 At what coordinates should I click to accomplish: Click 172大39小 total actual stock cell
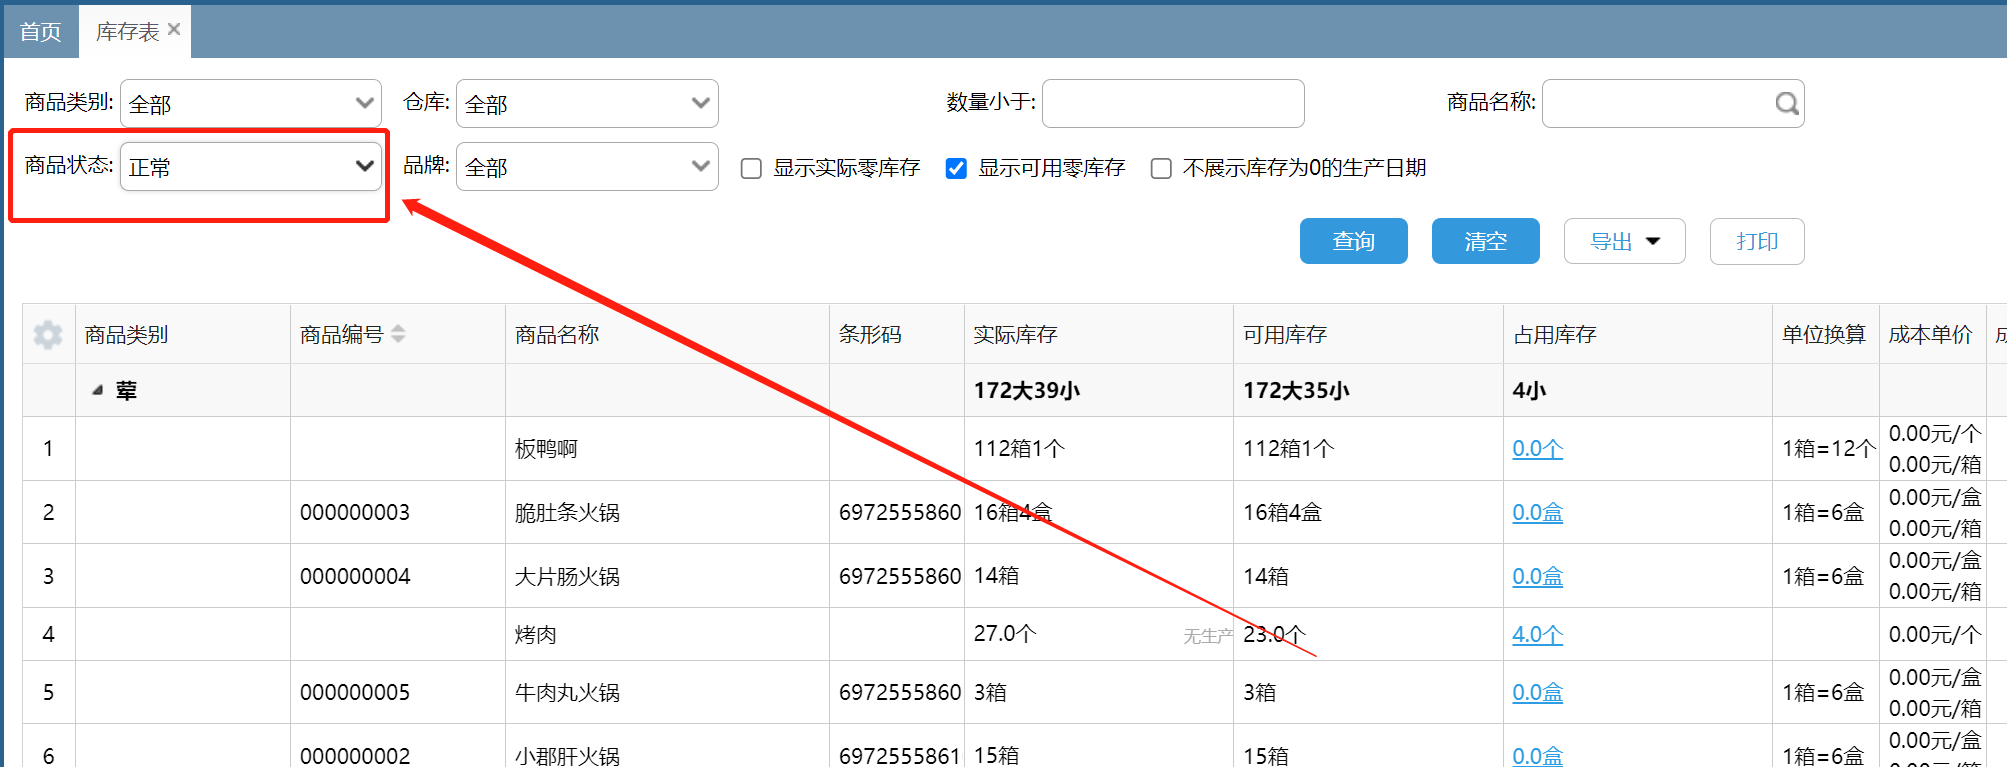pyautogui.click(x=1098, y=391)
